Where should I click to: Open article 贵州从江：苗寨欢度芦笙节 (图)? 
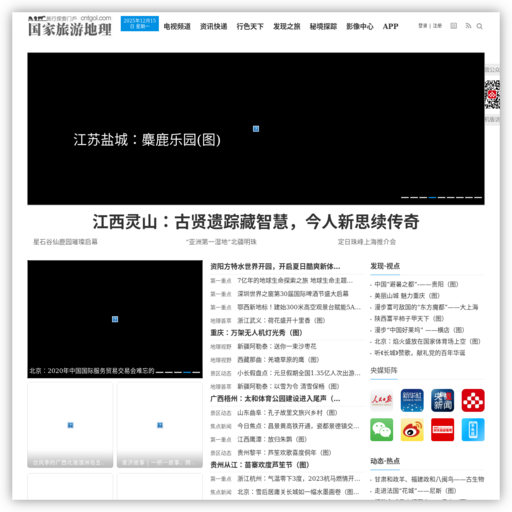click(260, 465)
